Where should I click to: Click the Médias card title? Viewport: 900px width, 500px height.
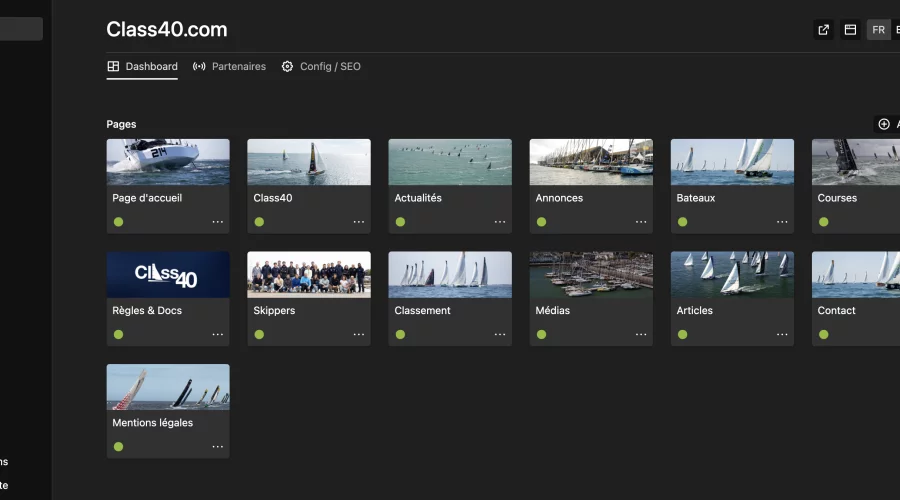[553, 311]
